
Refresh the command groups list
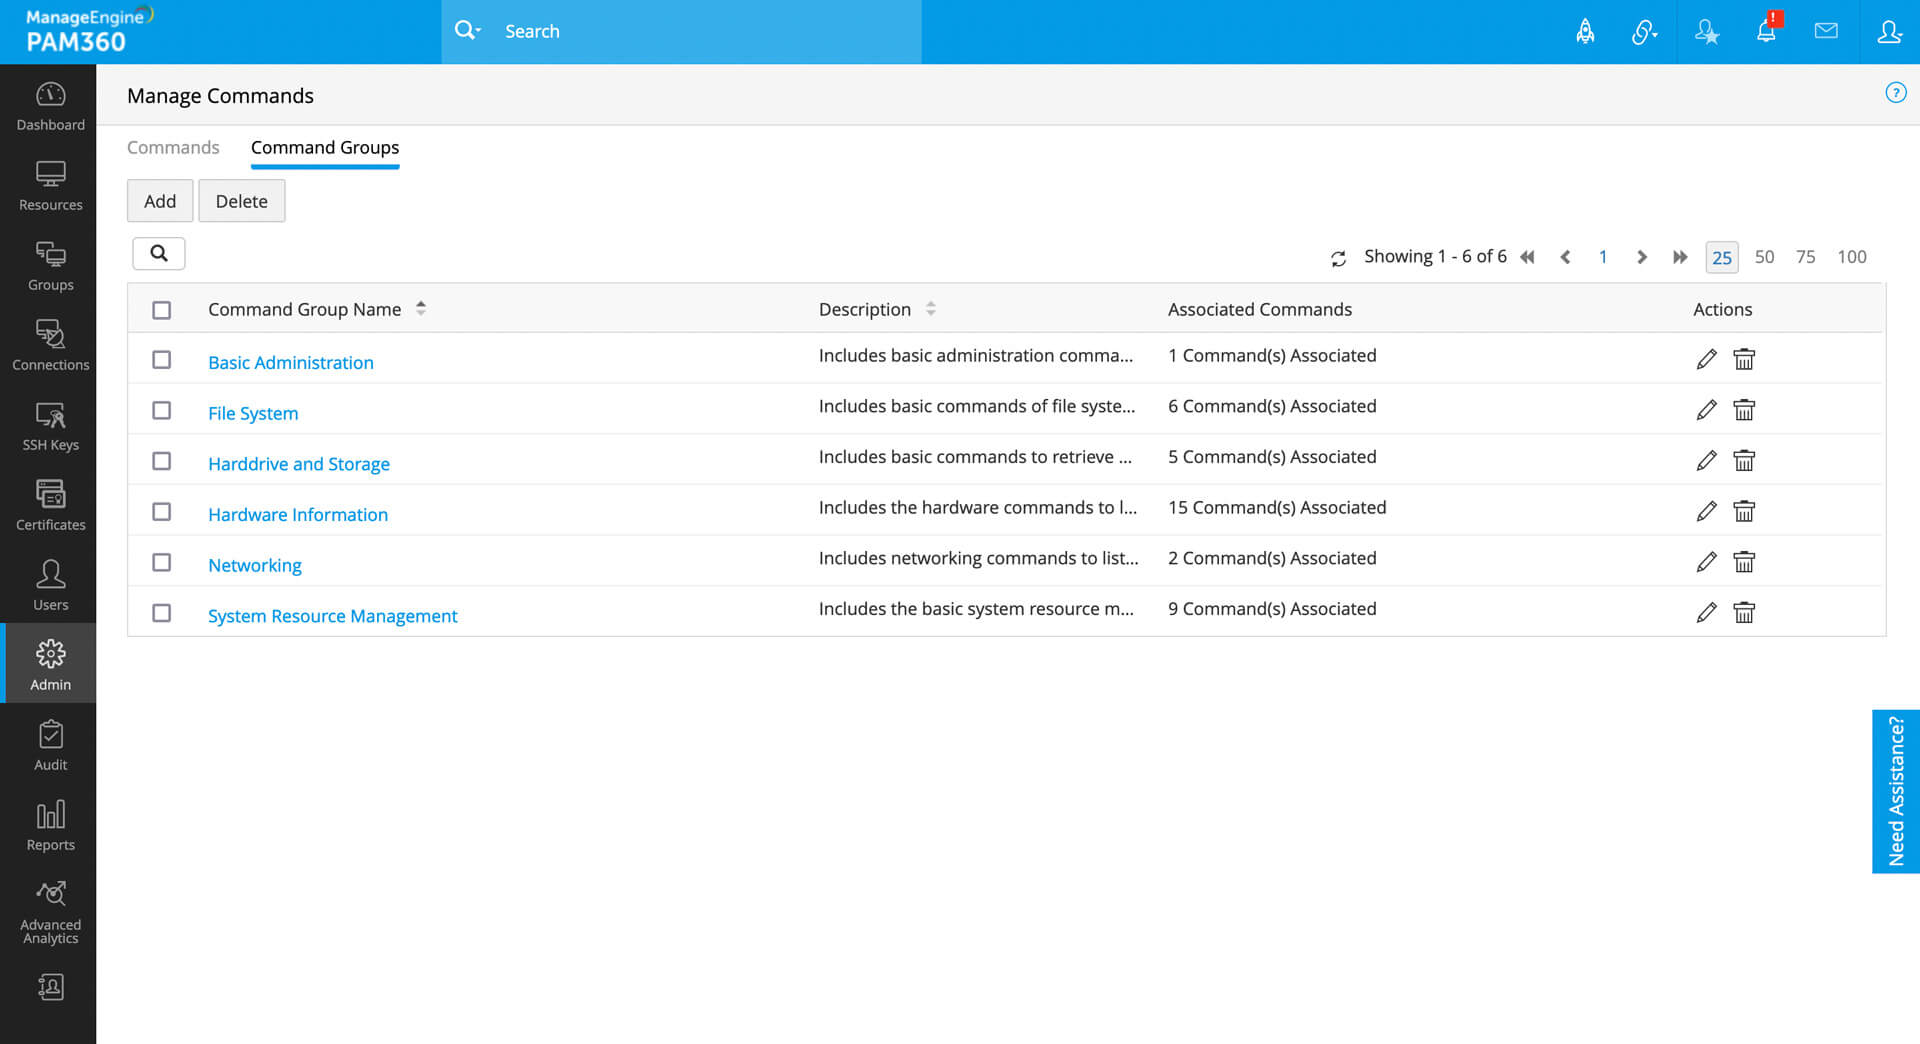click(x=1338, y=259)
